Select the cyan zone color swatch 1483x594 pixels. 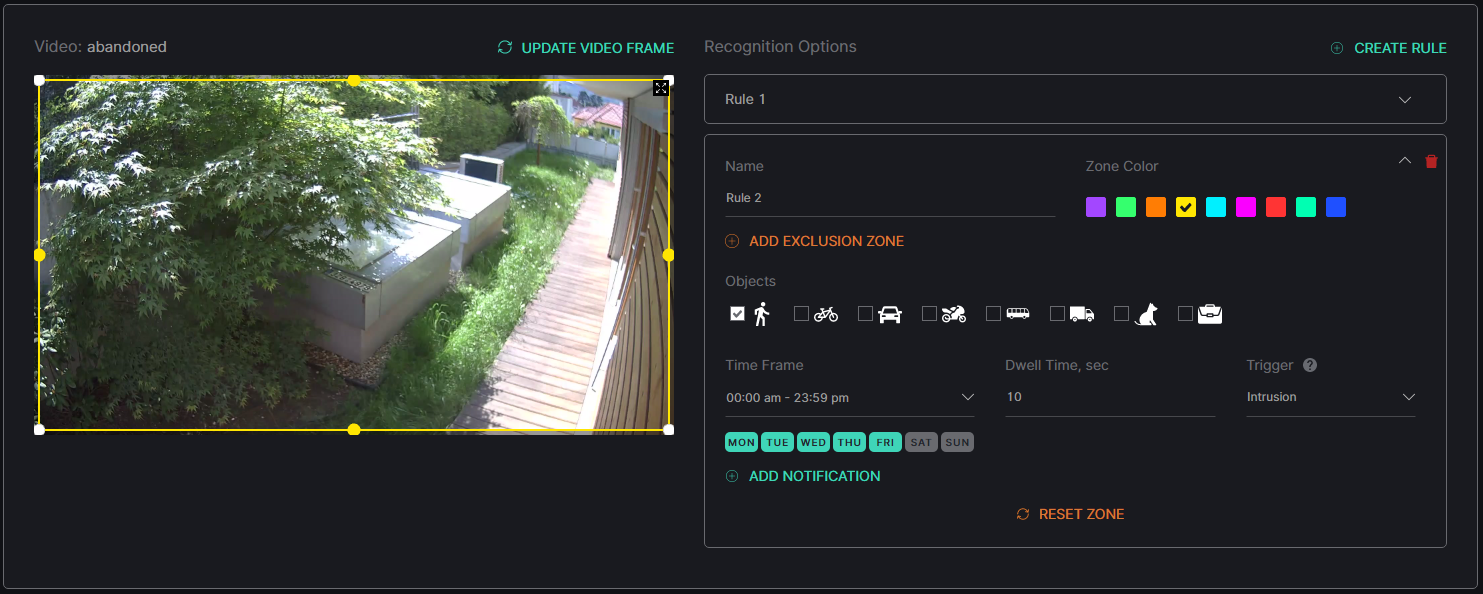[x=1216, y=207]
